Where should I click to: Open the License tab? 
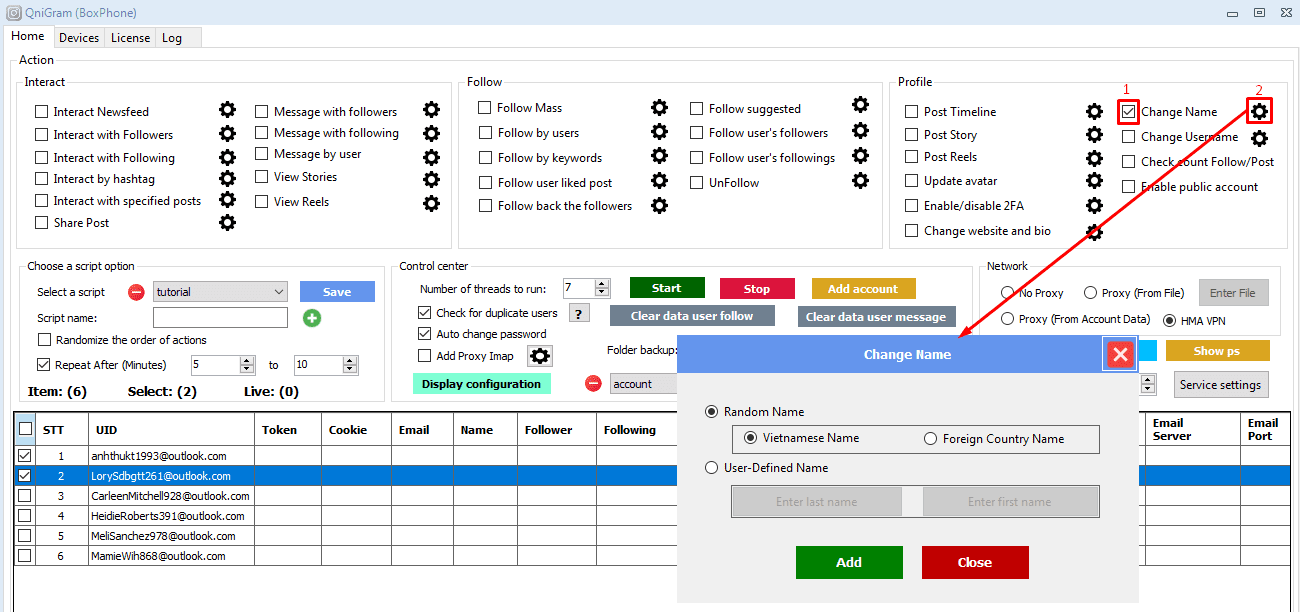(130, 38)
